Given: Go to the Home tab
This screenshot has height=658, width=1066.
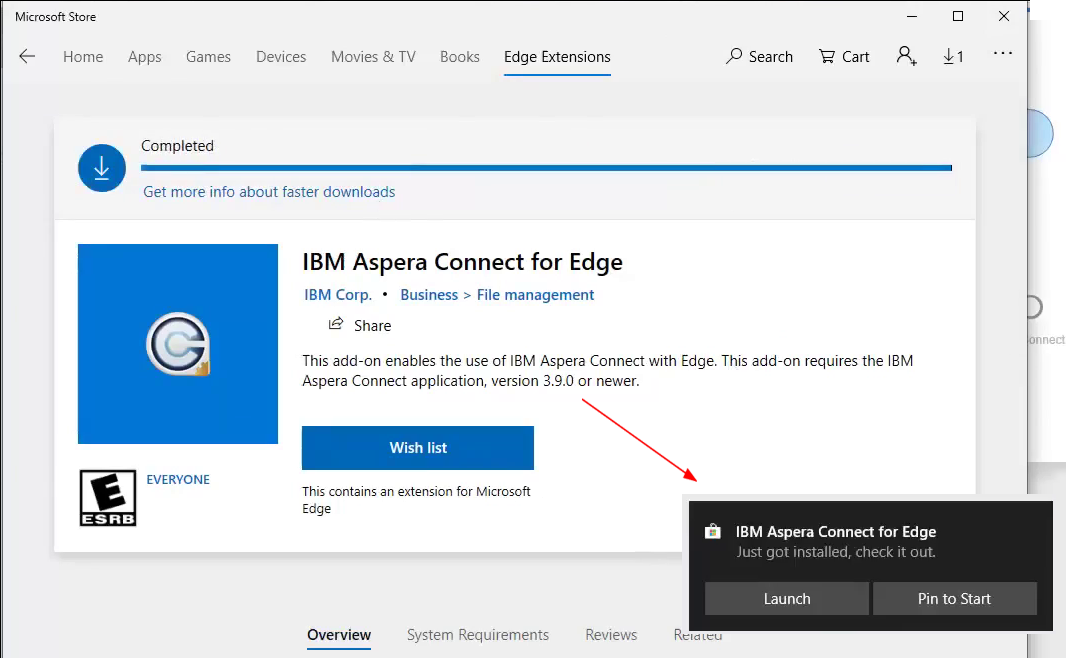Looking at the screenshot, I should (83, 57).
